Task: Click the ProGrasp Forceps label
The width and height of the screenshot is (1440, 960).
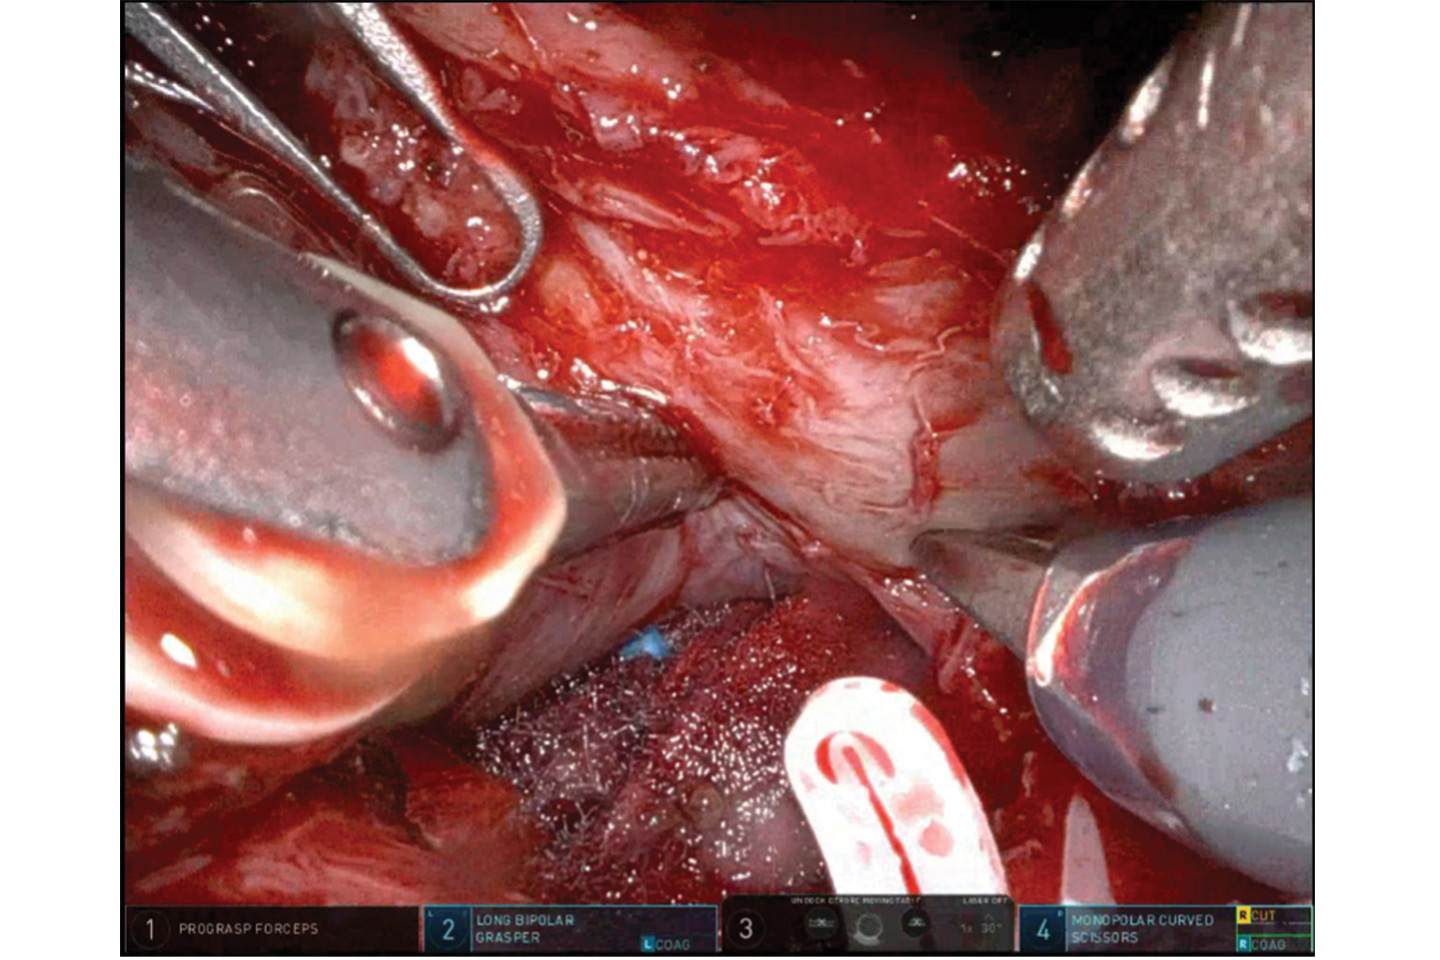Action: pyautogui.click(x=248, y=929)
